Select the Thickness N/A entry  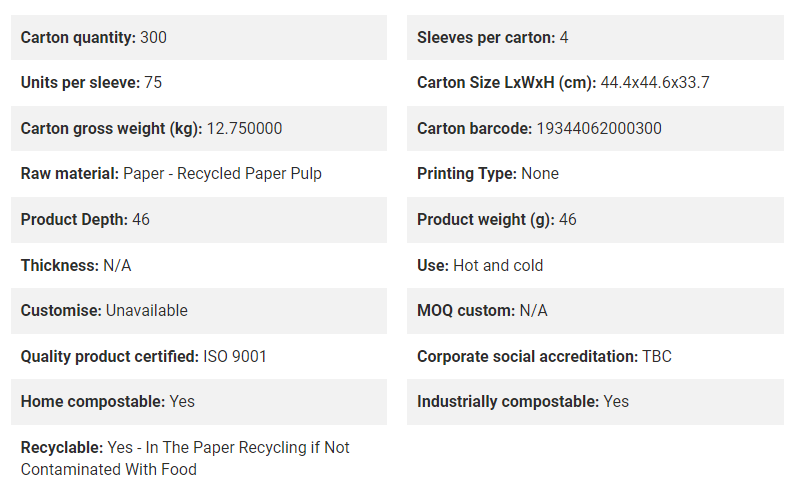[76, 266]
